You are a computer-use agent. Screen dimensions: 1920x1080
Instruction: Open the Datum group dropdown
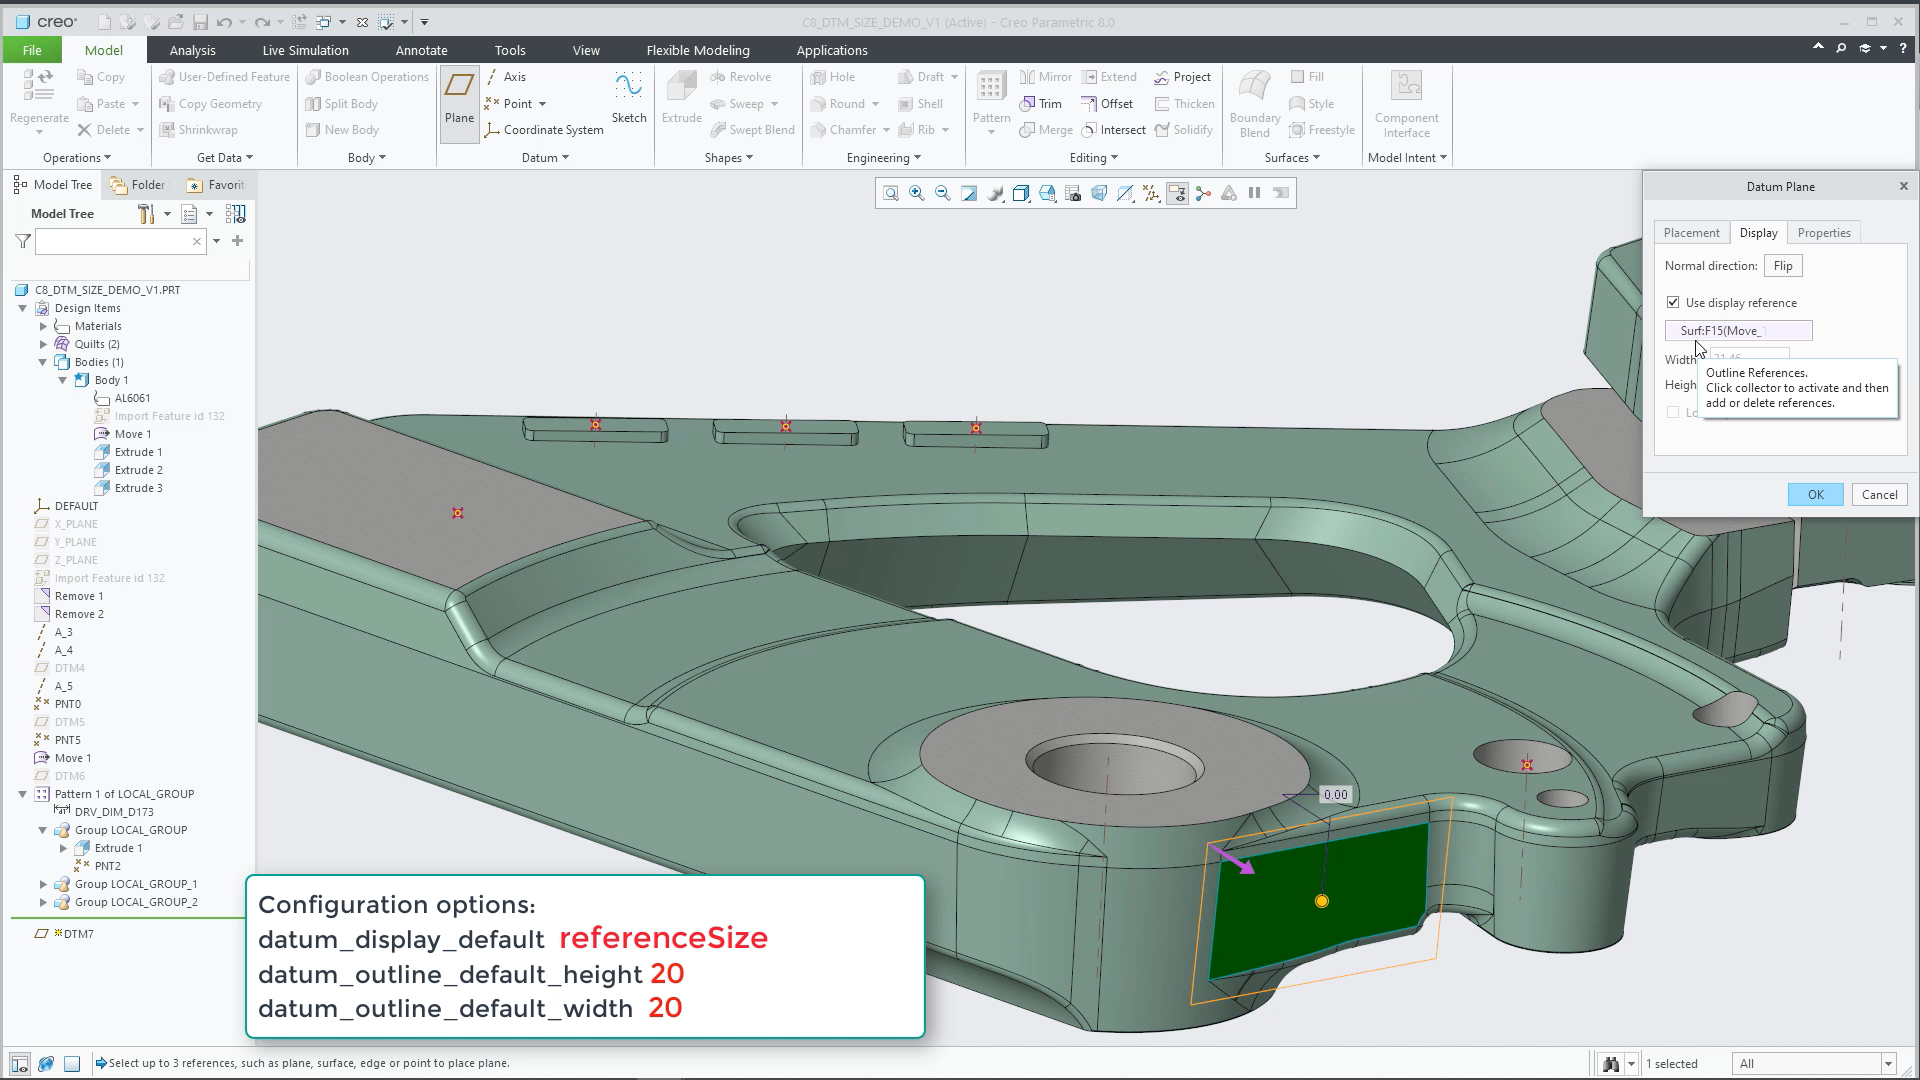tap(545, 158)
